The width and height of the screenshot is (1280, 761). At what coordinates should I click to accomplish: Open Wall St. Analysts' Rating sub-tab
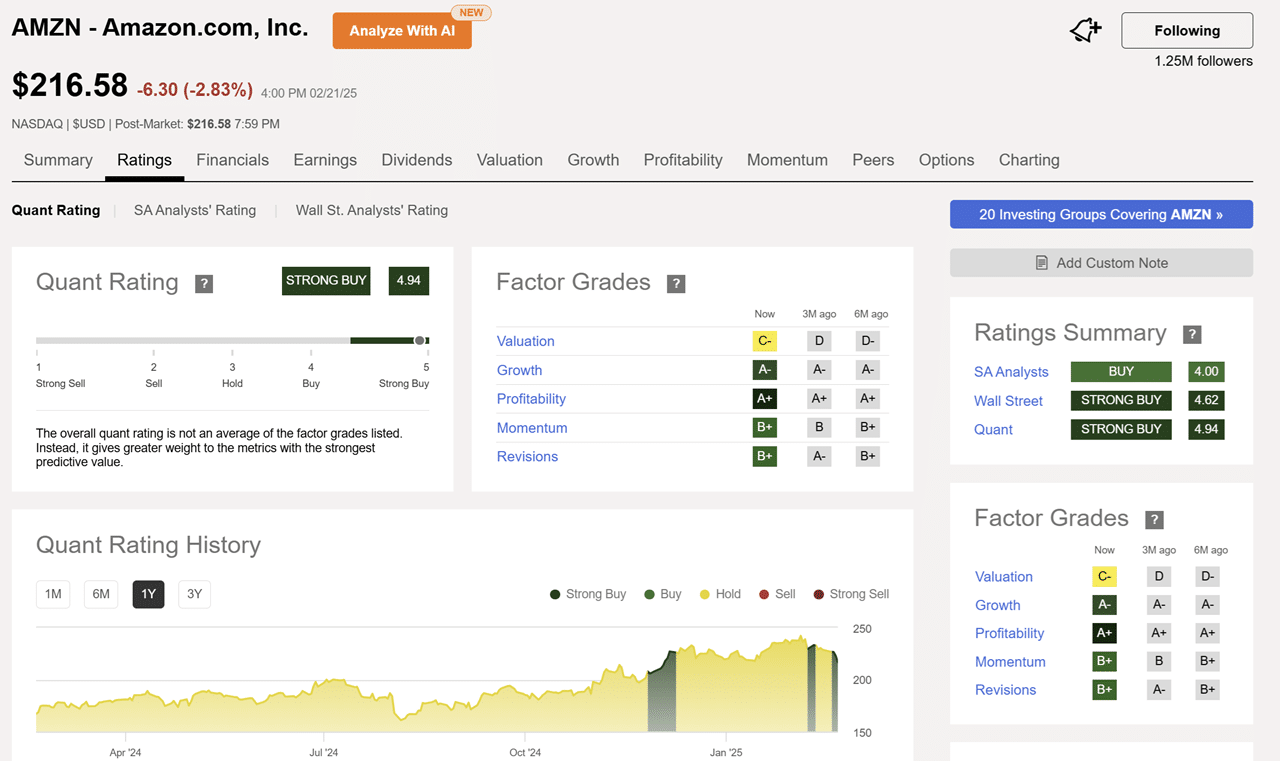[x=372, y=210]
